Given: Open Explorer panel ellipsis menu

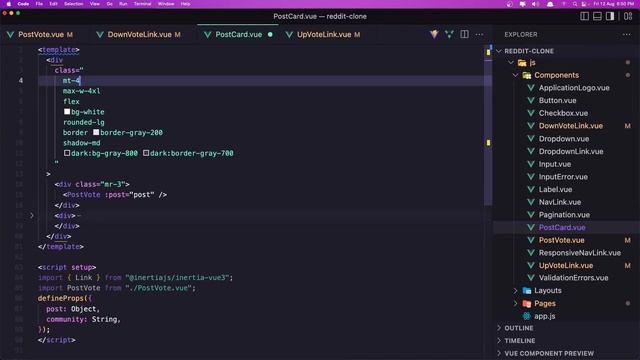Looking at the screenshot, I should tap(627, 35).
